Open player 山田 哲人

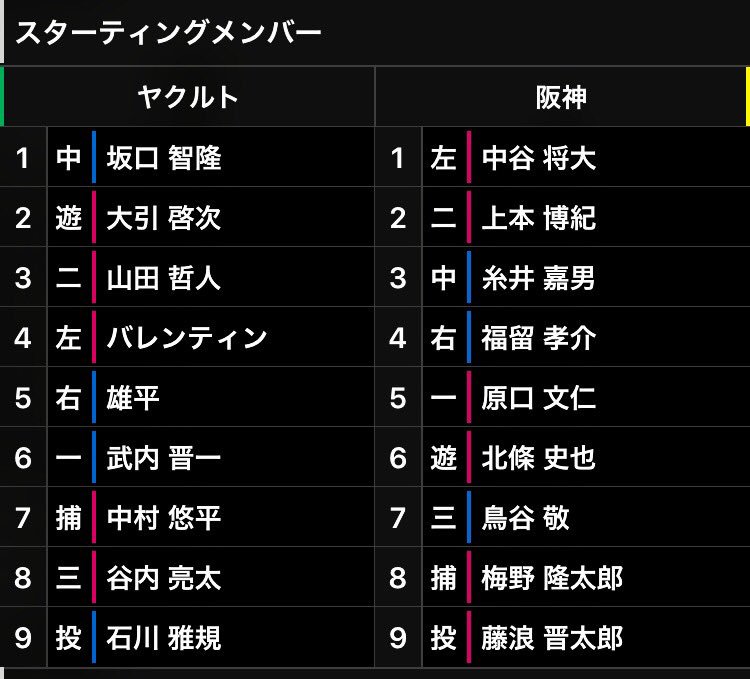tap(164, 278)
